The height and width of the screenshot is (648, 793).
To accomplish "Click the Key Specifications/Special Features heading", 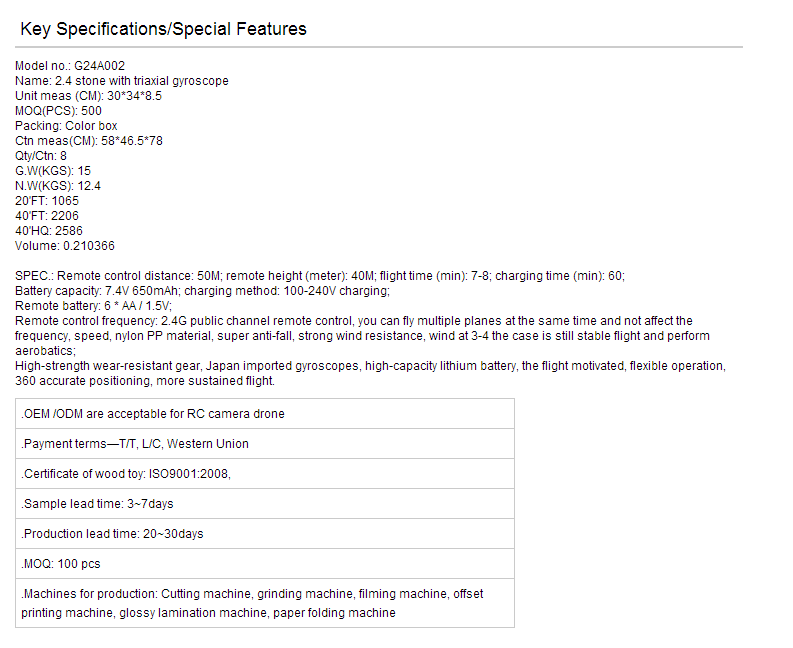I will (x=163, y=29).
